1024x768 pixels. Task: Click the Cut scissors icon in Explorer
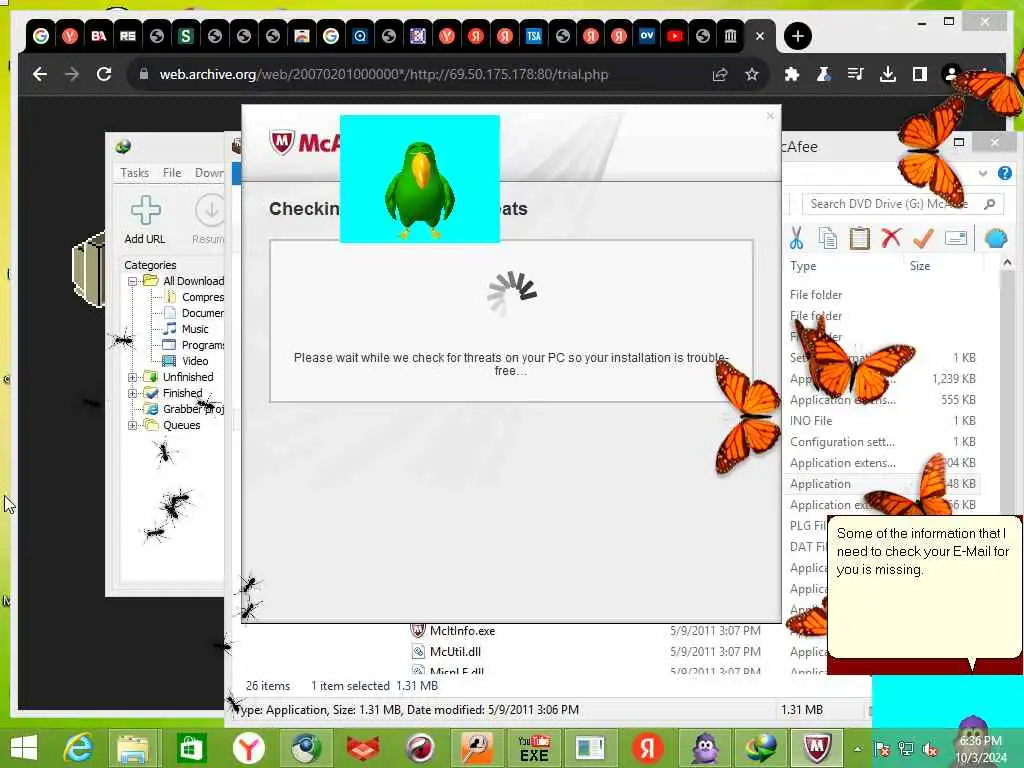tap(796, 238)
